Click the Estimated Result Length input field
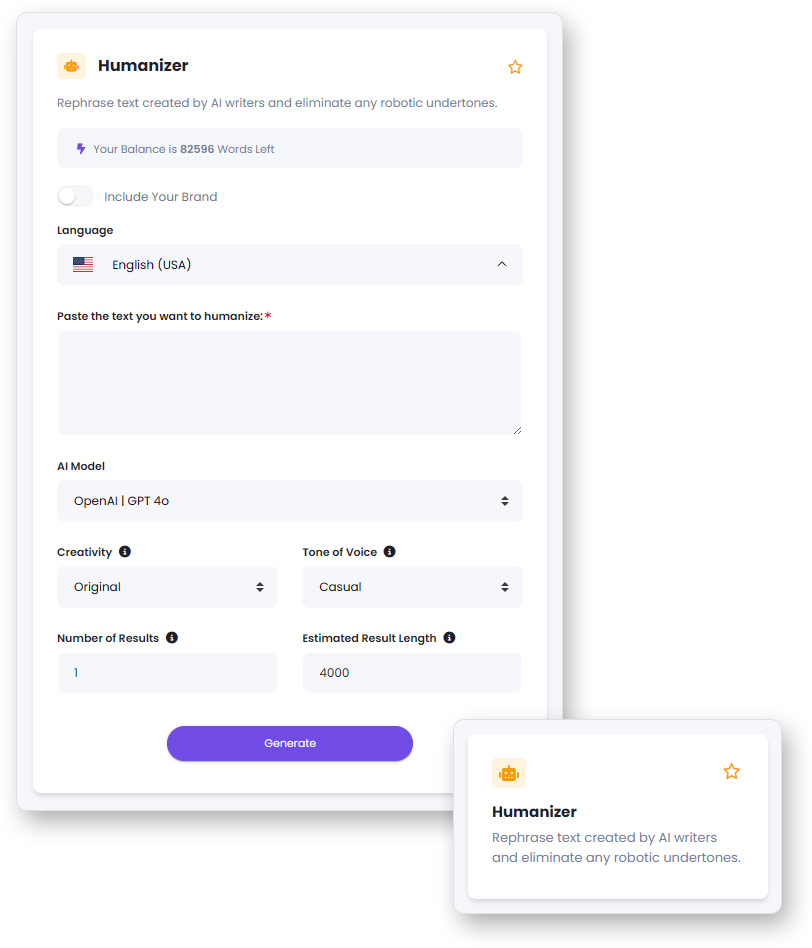 (x=412, y=673)
